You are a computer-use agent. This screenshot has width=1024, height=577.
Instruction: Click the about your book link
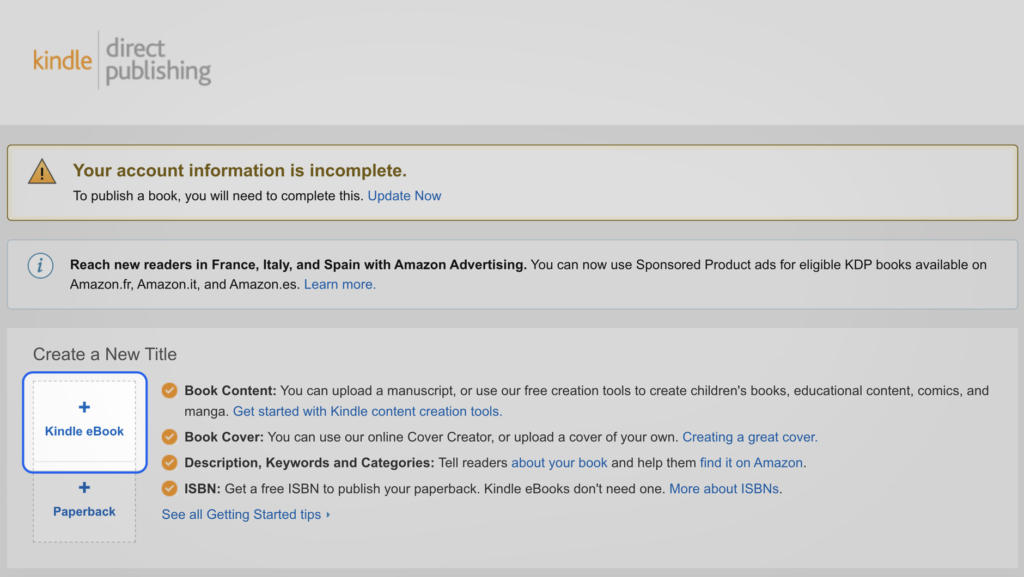click(559, 463)
